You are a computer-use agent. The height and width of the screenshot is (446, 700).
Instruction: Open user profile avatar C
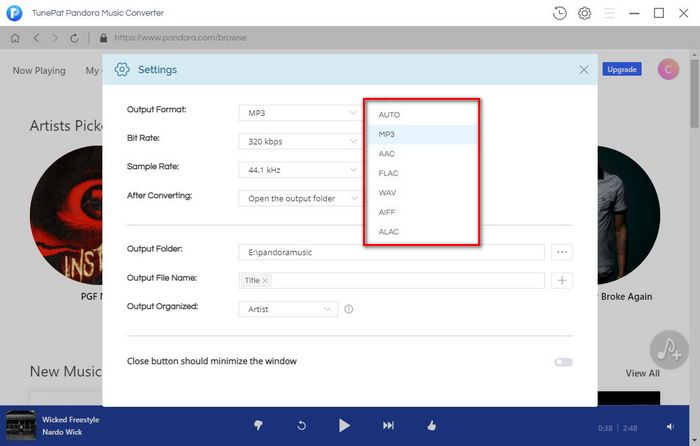coord(668,70)
